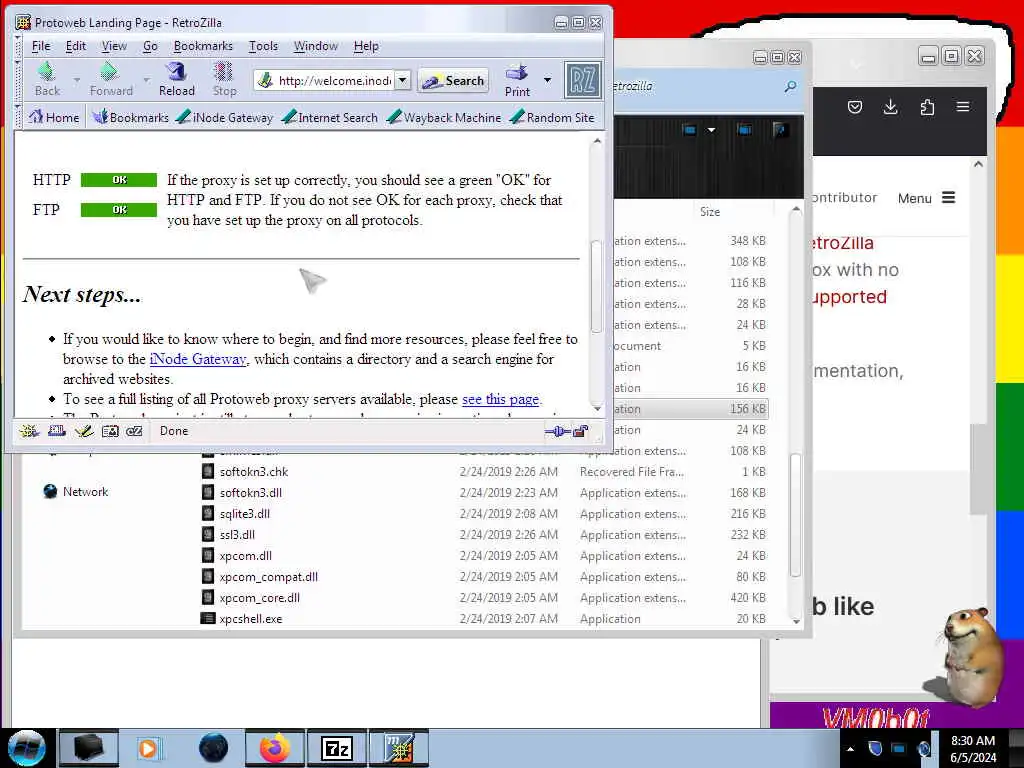Open the Edit menu
Image resolution: width=1024 pixels, height=768 pixels.
[x=76, y=46]
